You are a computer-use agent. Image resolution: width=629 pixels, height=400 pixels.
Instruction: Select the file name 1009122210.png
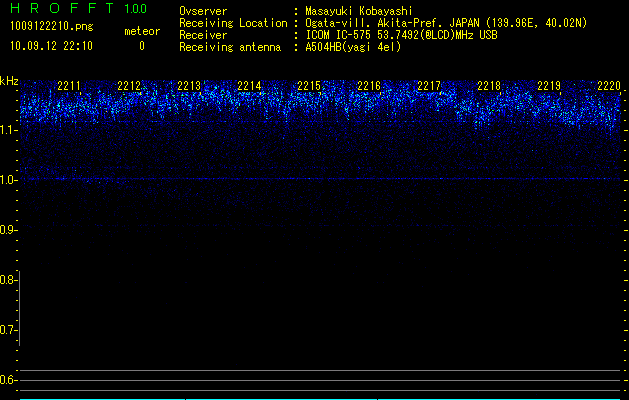(x=52, y=26)
